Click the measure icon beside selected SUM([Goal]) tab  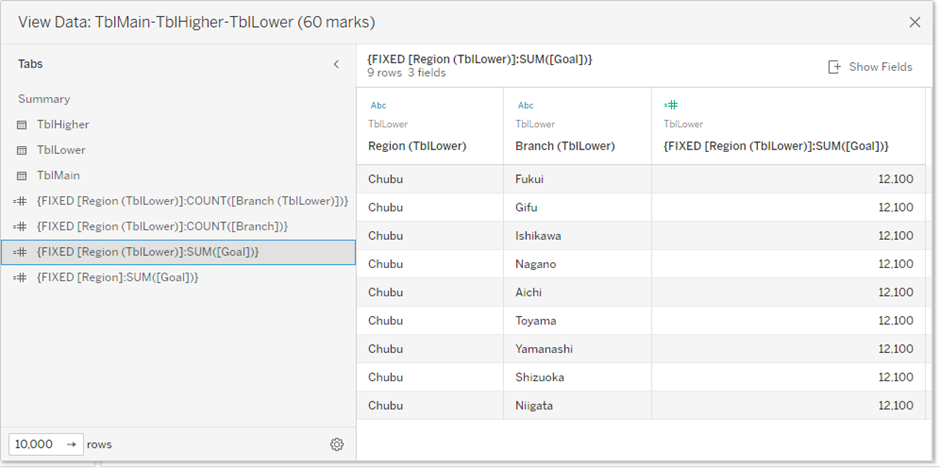tap(20, 252)
